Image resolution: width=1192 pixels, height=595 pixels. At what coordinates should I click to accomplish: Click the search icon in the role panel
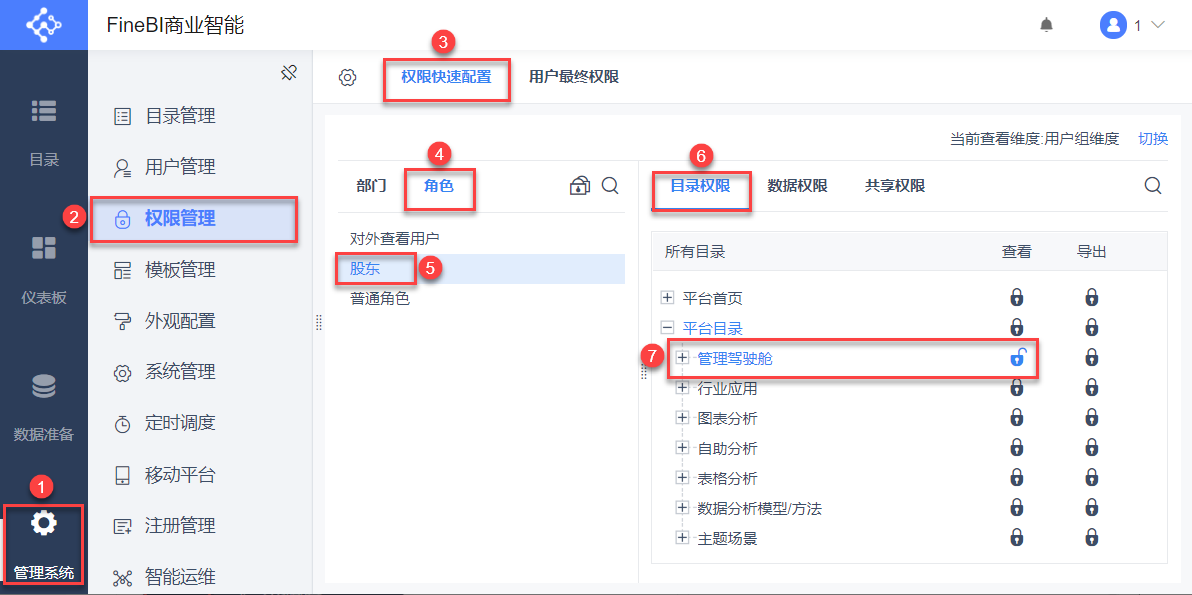pyautogui.click(x=610, y=186)
